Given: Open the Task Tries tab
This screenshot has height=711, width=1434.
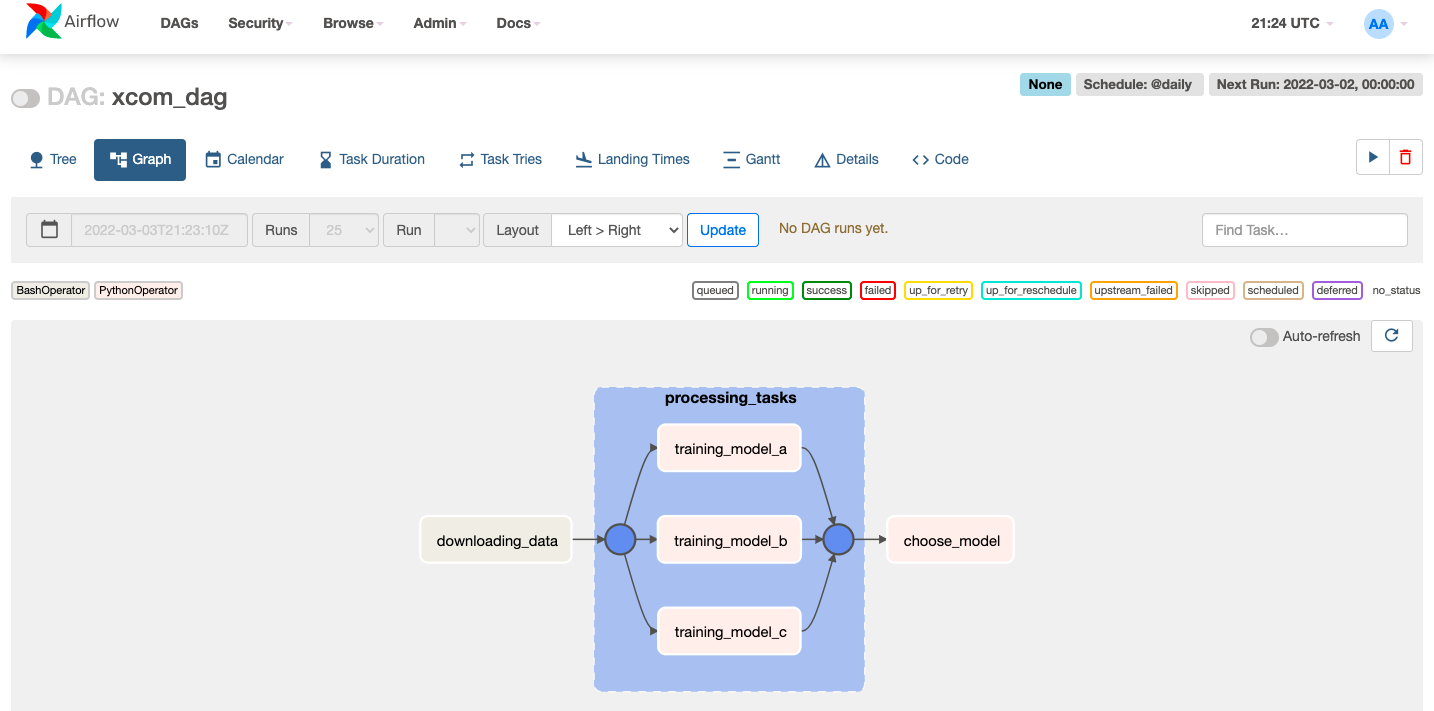Looking at the screenshot, I should click(500, 159).
